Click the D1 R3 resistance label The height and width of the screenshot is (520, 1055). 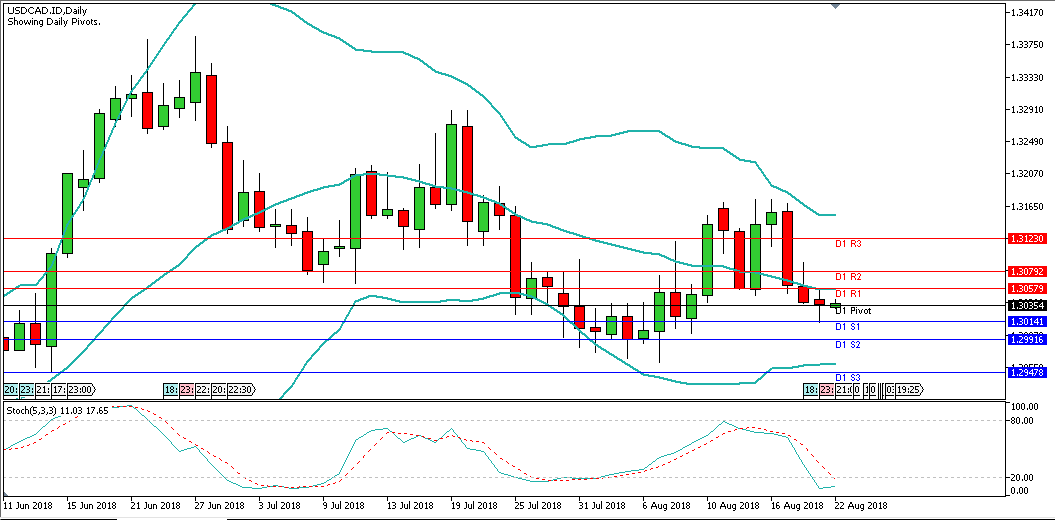[848, 244]
